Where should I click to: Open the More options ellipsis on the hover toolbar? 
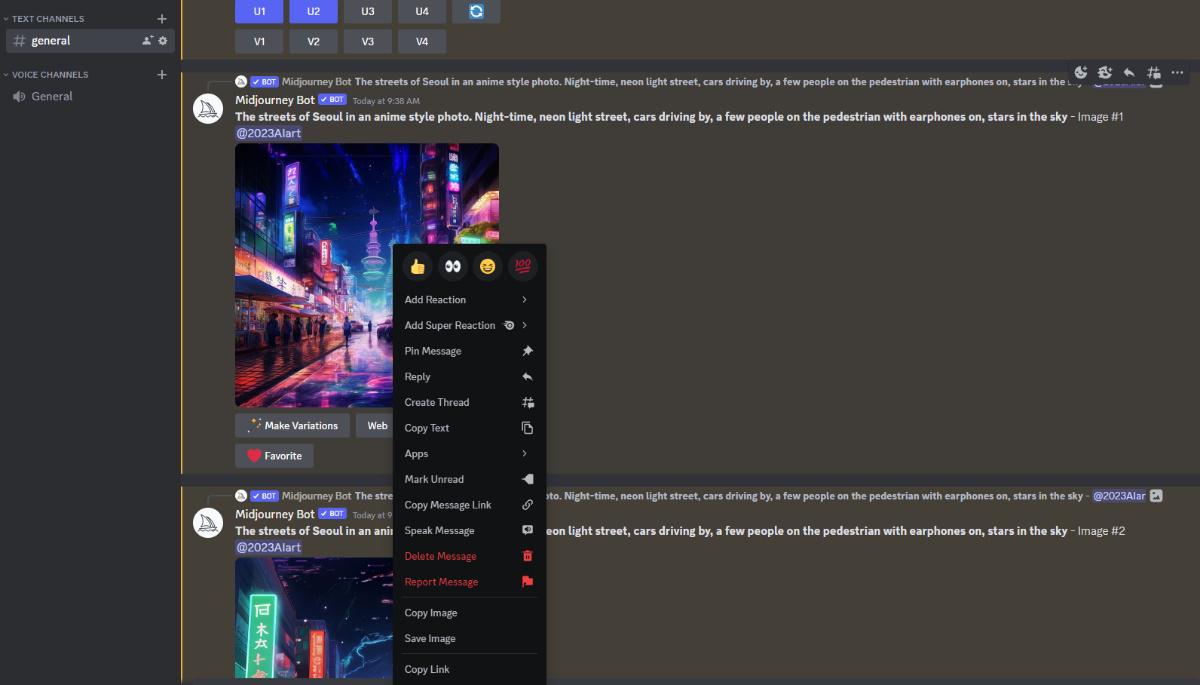[x=1177, y=72]
